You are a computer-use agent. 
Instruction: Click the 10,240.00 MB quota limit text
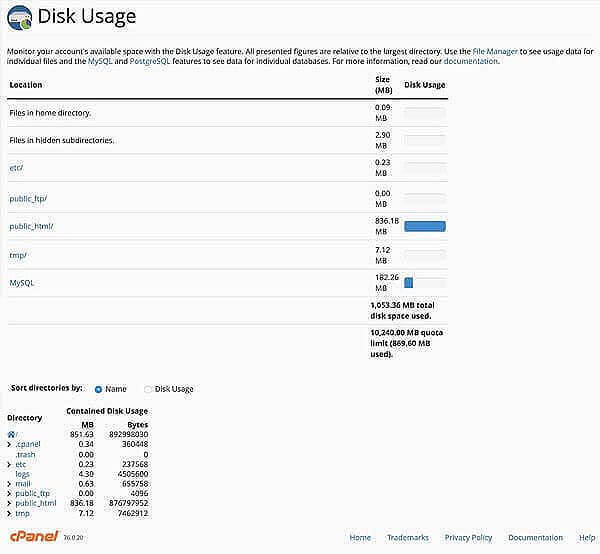pyautogui.click(x=406, y=343)
